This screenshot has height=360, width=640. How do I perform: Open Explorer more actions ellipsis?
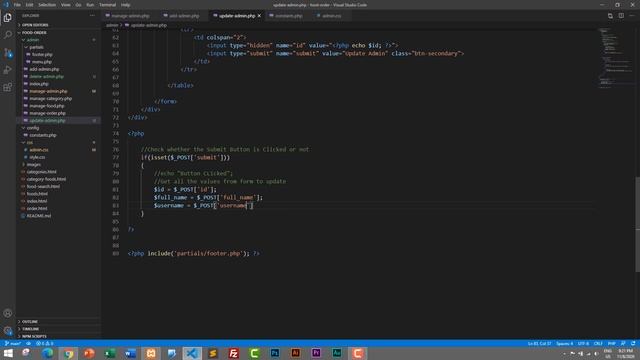click(x=92, y=16)
